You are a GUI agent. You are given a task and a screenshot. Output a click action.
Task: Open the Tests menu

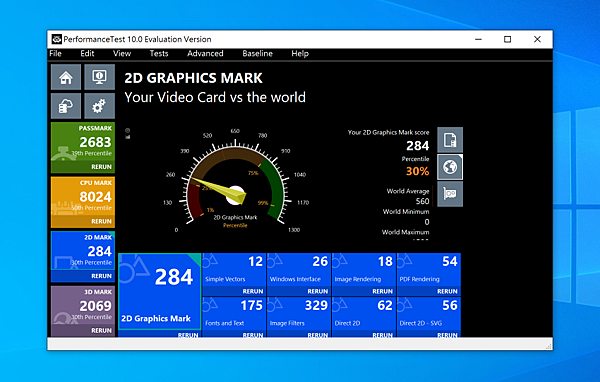pos(159,54)
